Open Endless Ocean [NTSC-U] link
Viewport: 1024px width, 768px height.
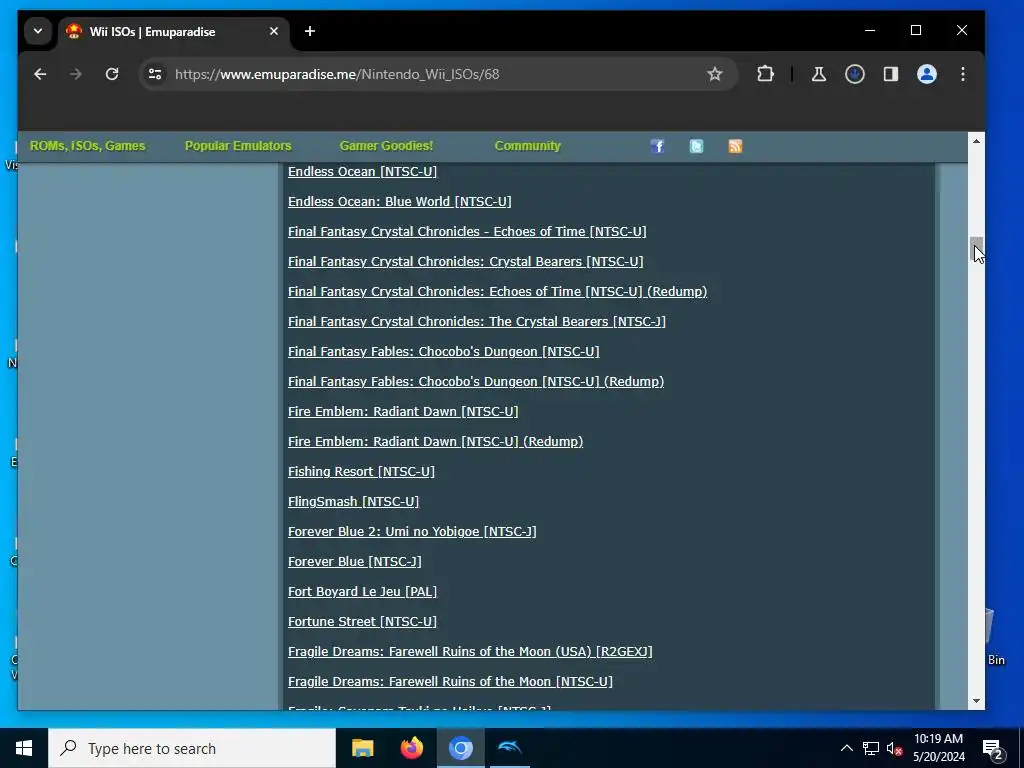(362, 172)
